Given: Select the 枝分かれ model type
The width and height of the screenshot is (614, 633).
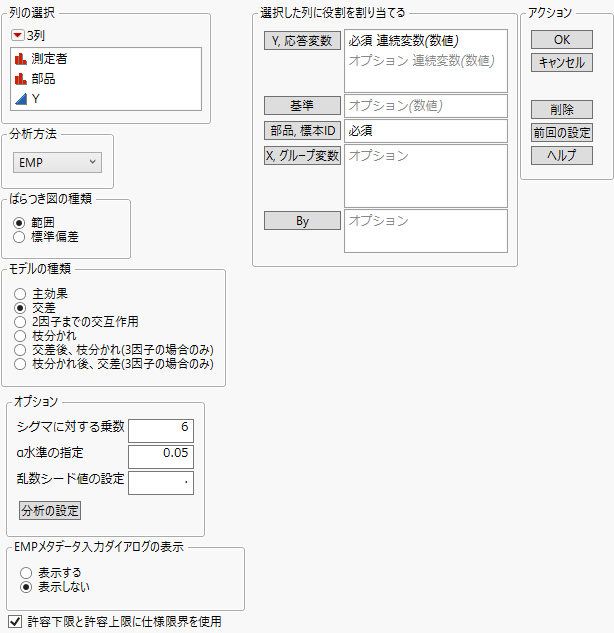Looking at the screenshot, I should (20, 336).
